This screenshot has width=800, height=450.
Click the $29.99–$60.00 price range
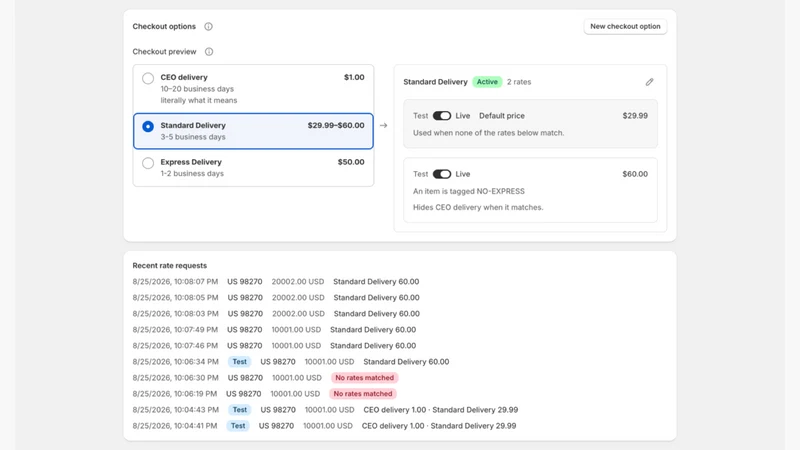click(x=336, y=126)
